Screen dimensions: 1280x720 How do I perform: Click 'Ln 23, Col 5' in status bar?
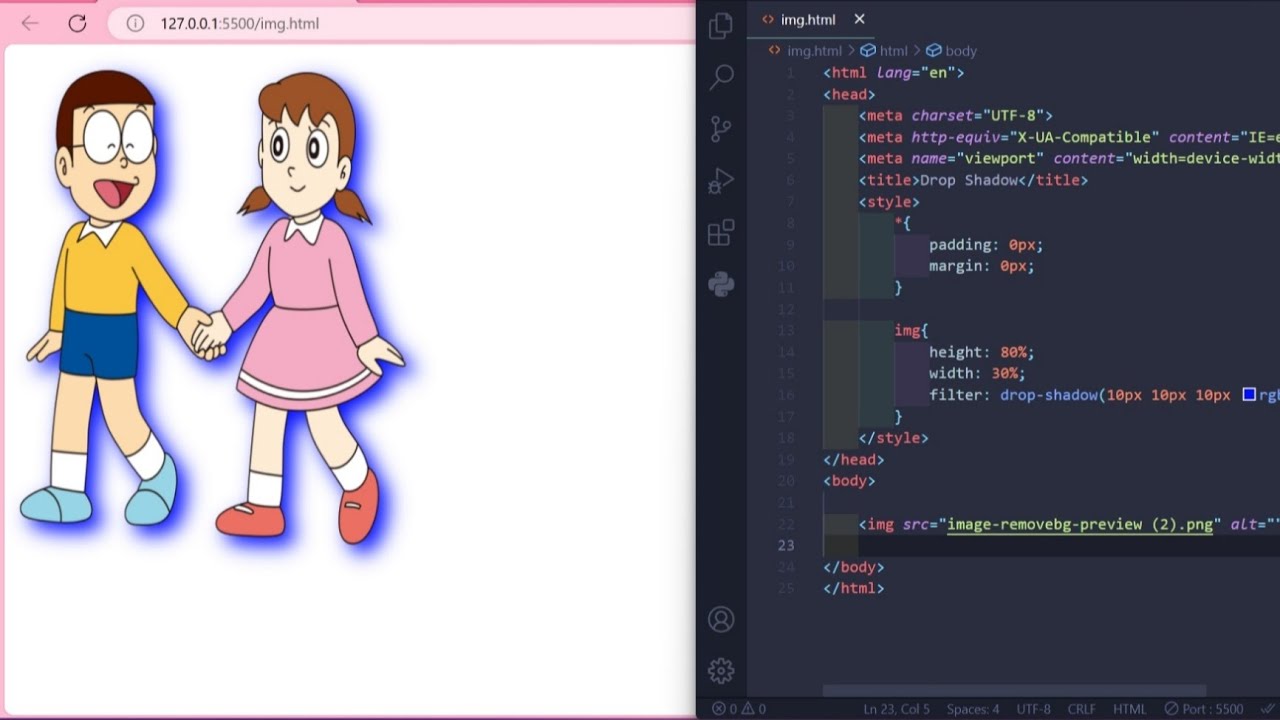[896, 709]
